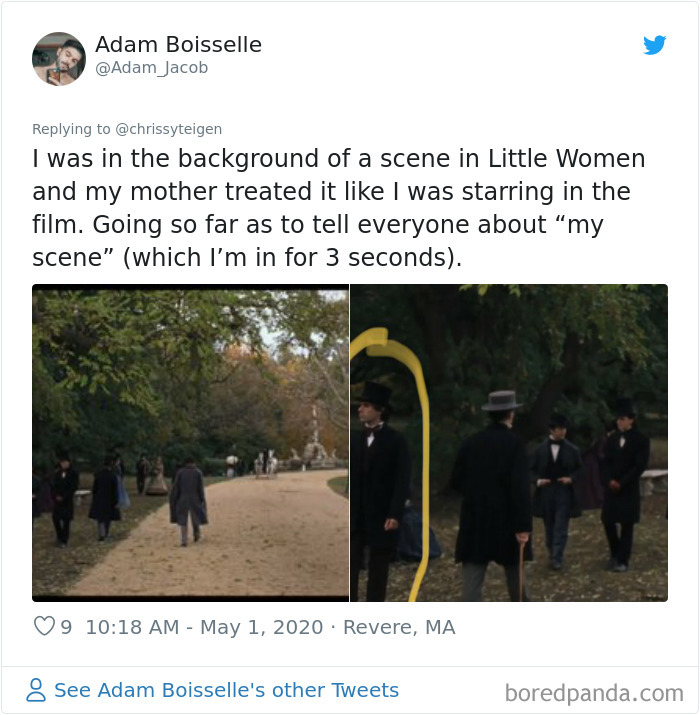Open the Adam Boisselle display name

tap(178, 45)
